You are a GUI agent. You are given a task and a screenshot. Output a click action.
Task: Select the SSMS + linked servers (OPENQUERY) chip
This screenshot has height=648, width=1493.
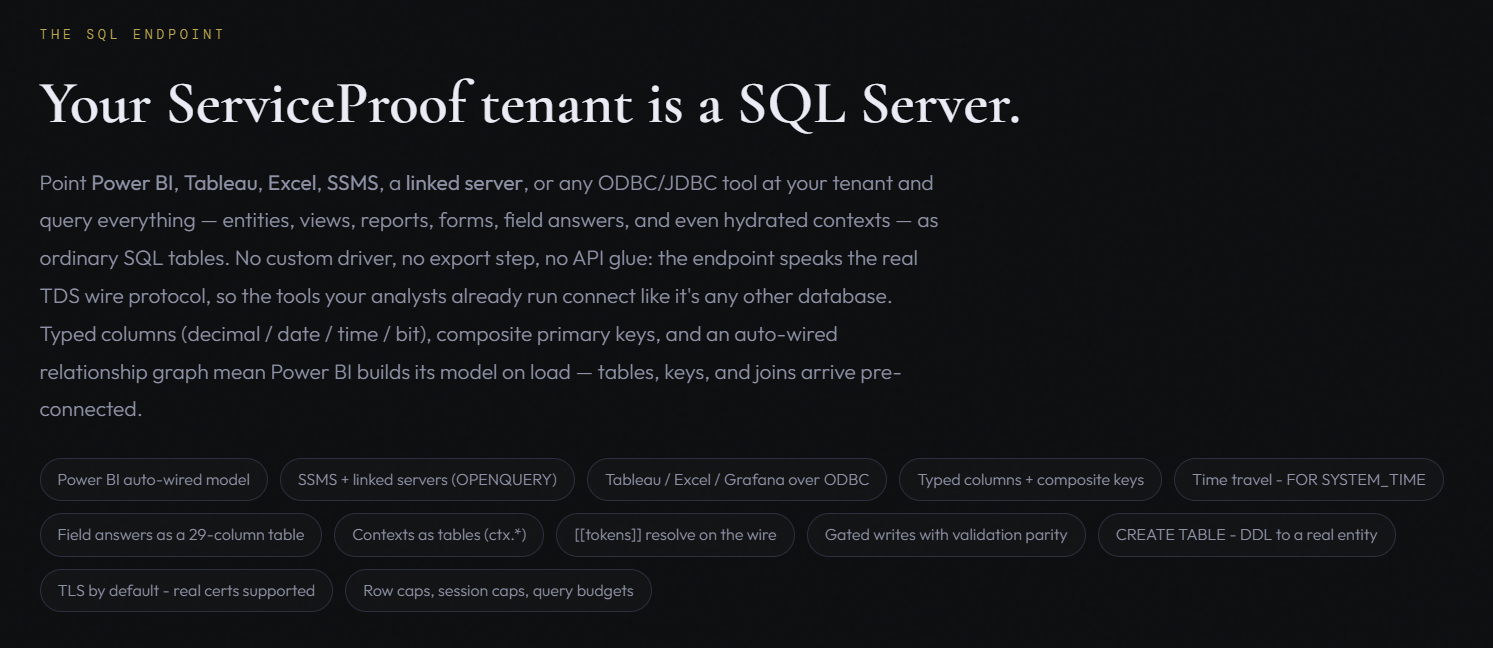[427, 480]
